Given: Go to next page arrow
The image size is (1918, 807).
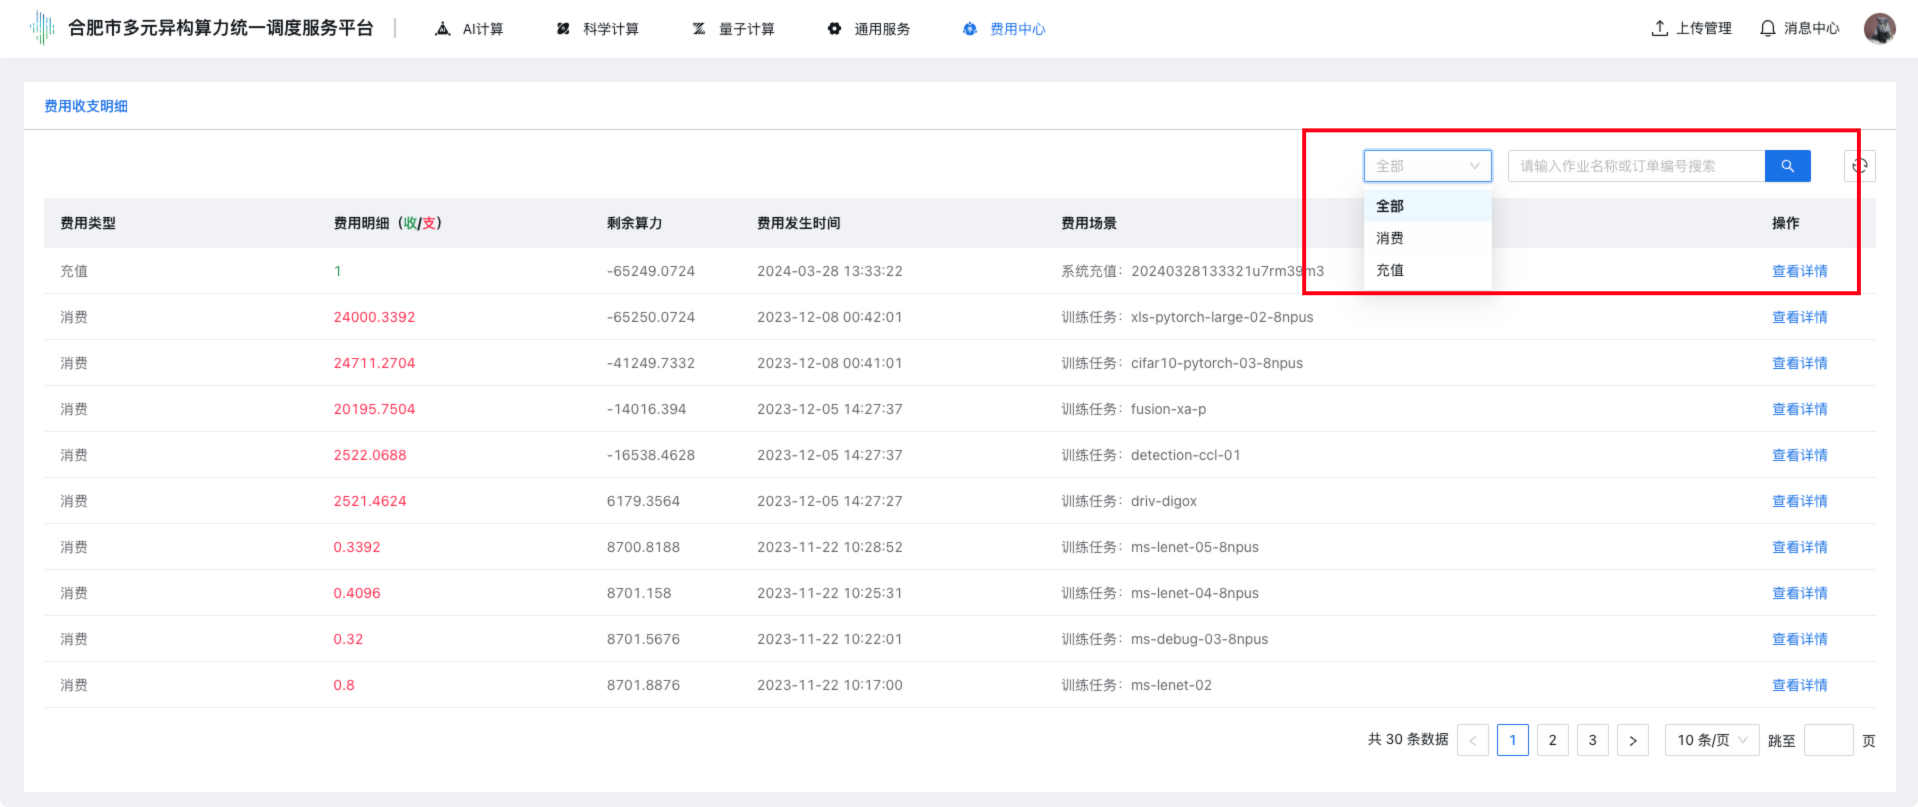Looking at the screenshot, I should pos(1632,740).
